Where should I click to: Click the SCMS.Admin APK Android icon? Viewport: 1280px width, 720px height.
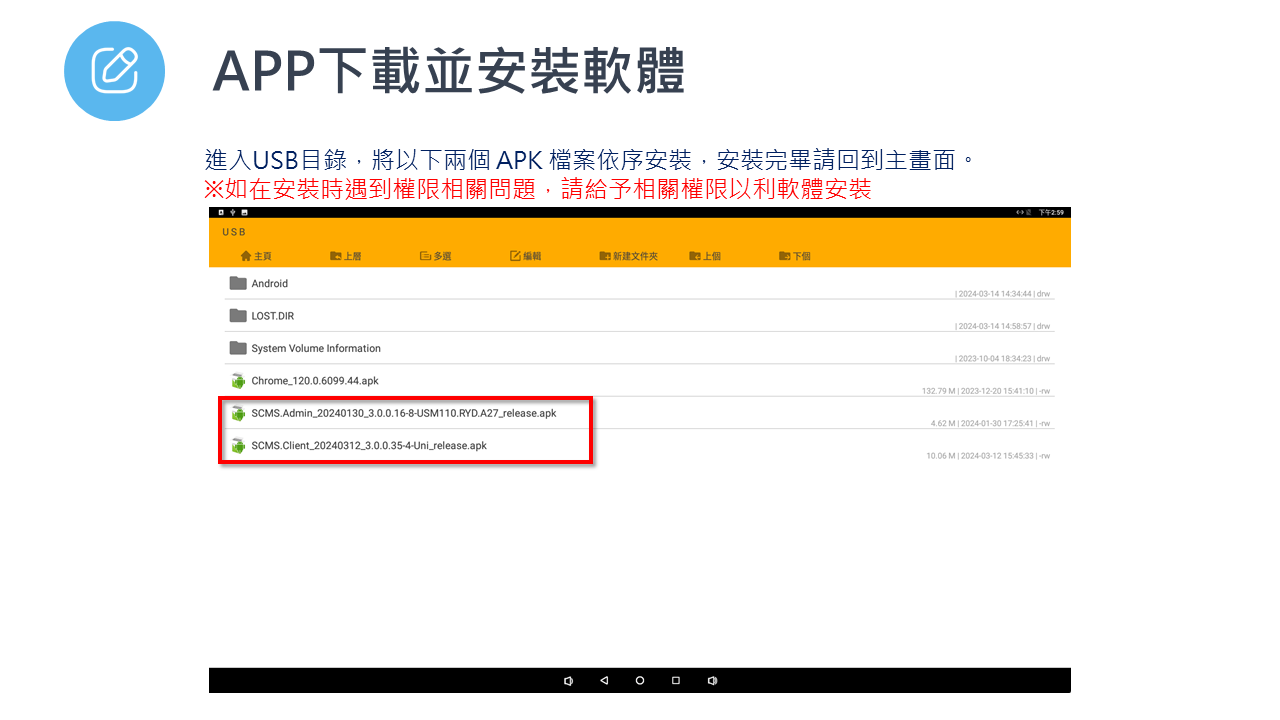click(238, 412)
